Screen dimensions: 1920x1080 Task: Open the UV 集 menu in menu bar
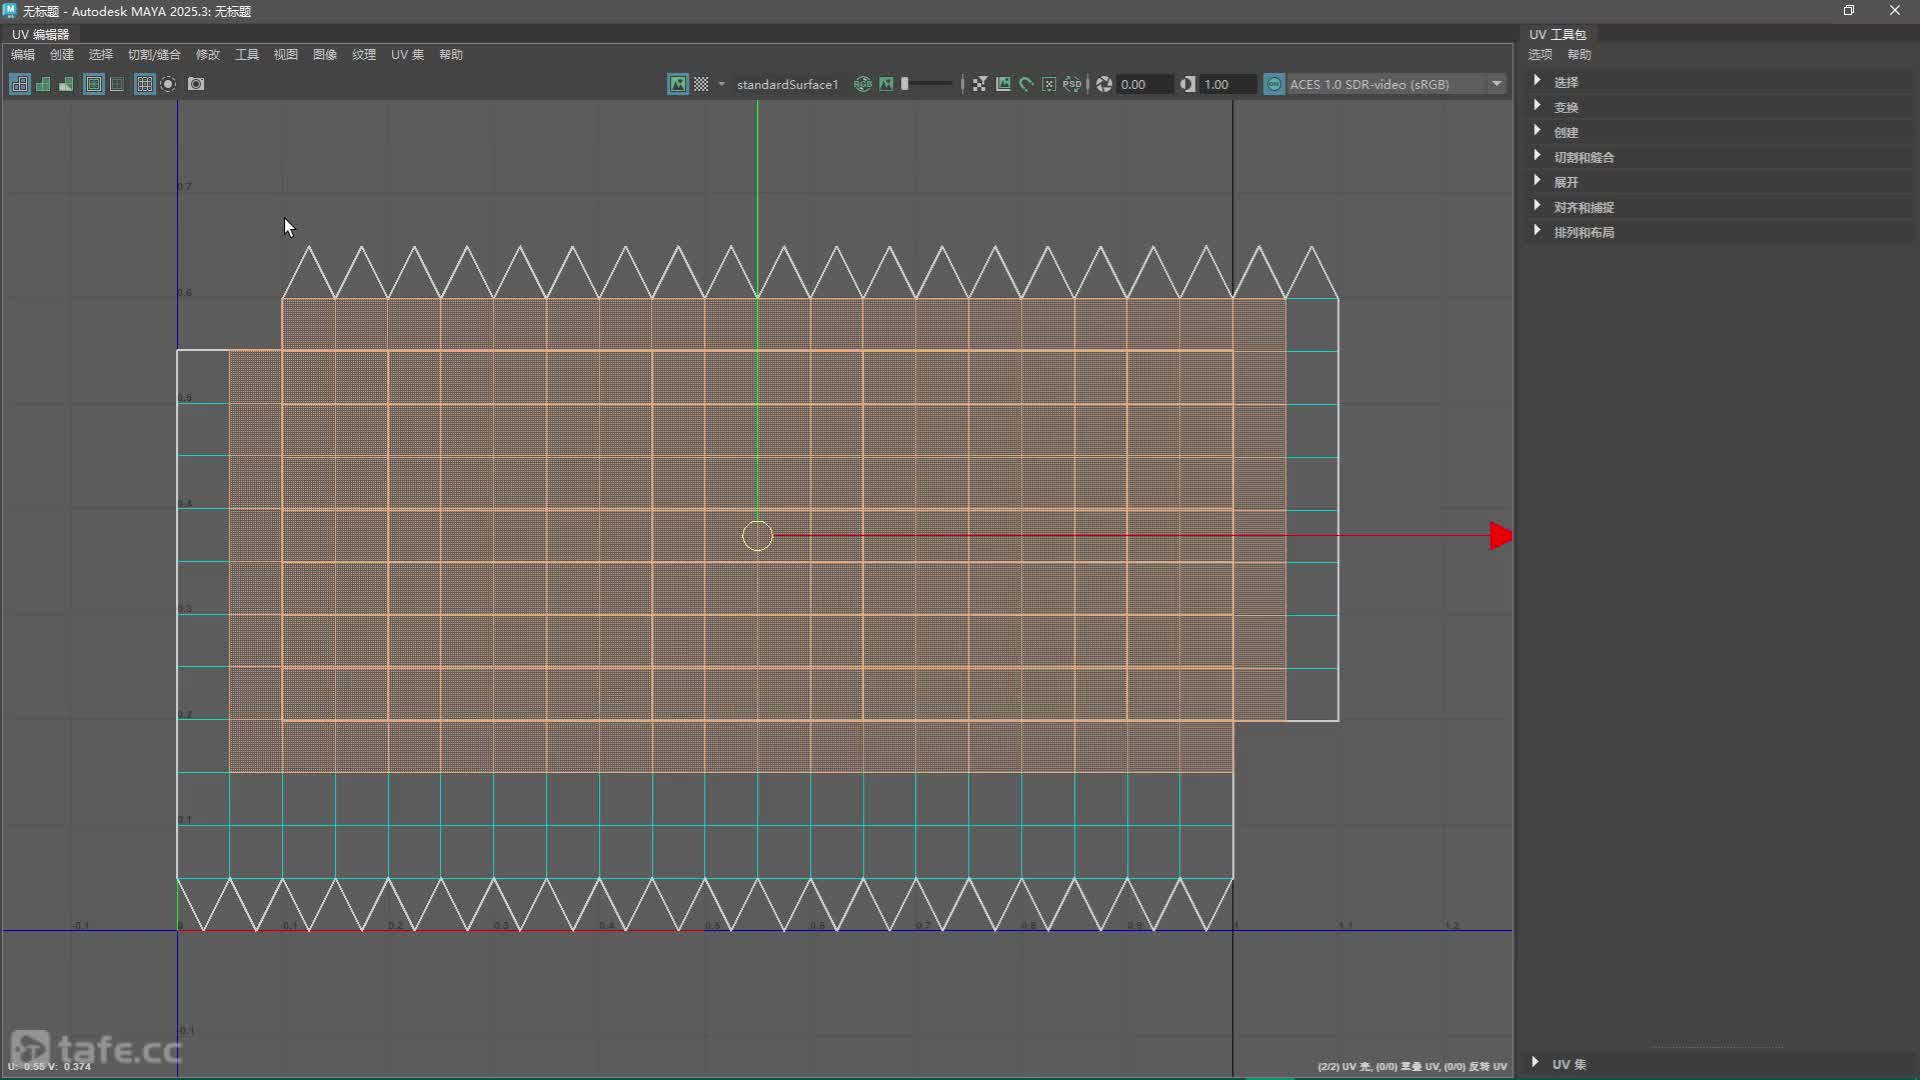[x=407, y=55]
